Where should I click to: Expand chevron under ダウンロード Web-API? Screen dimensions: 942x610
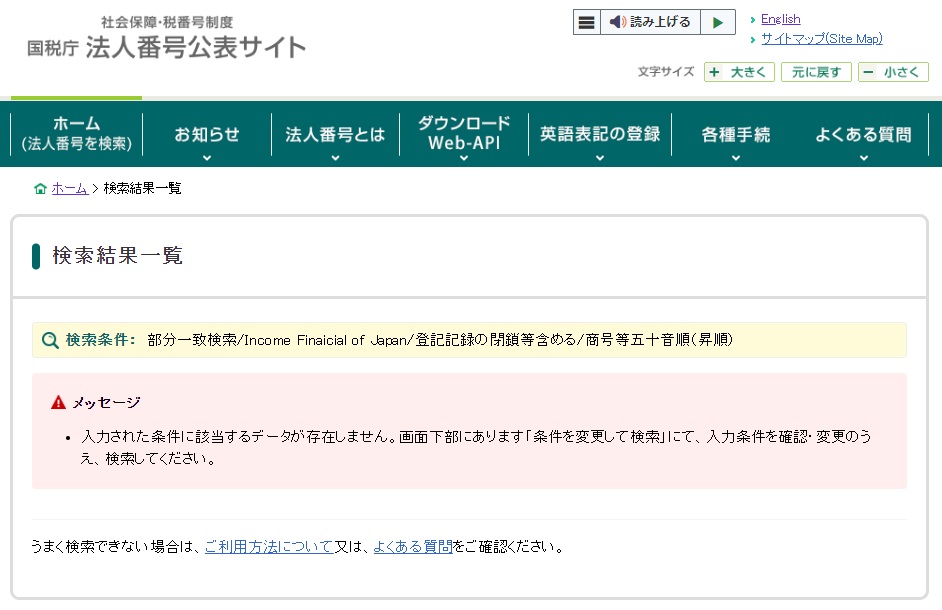(x=464, y=158)
